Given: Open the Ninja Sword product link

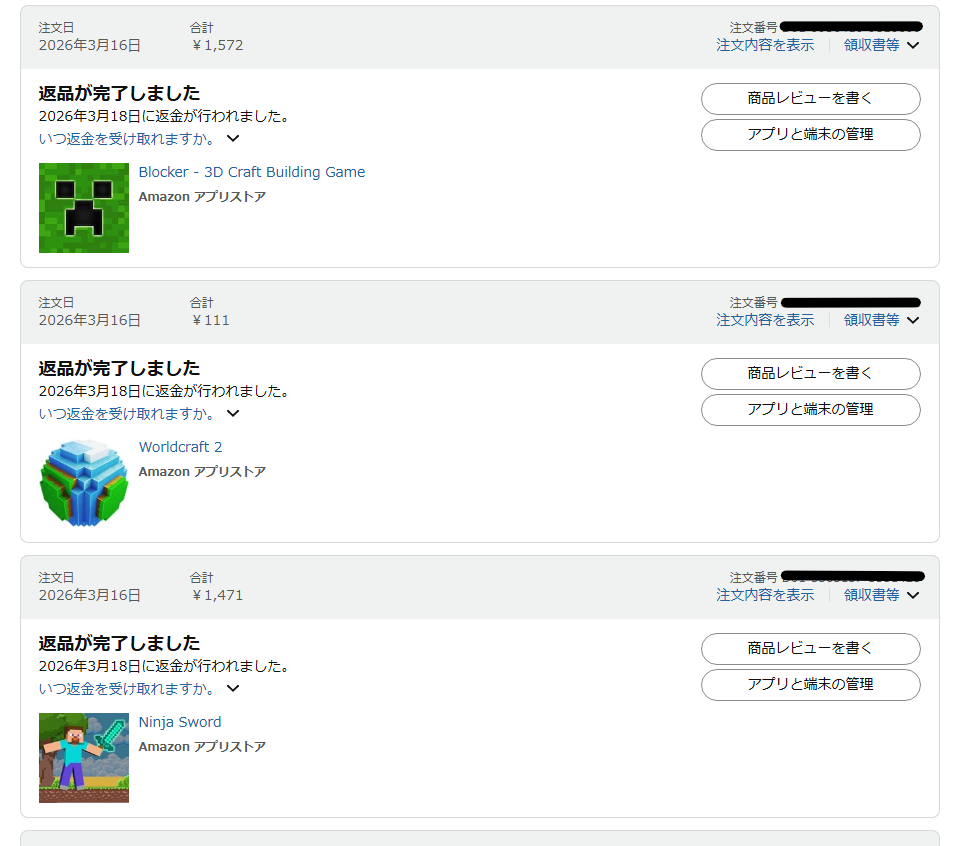Looking at the screenshot, I should pyautogui.click(x=180, y=722).
